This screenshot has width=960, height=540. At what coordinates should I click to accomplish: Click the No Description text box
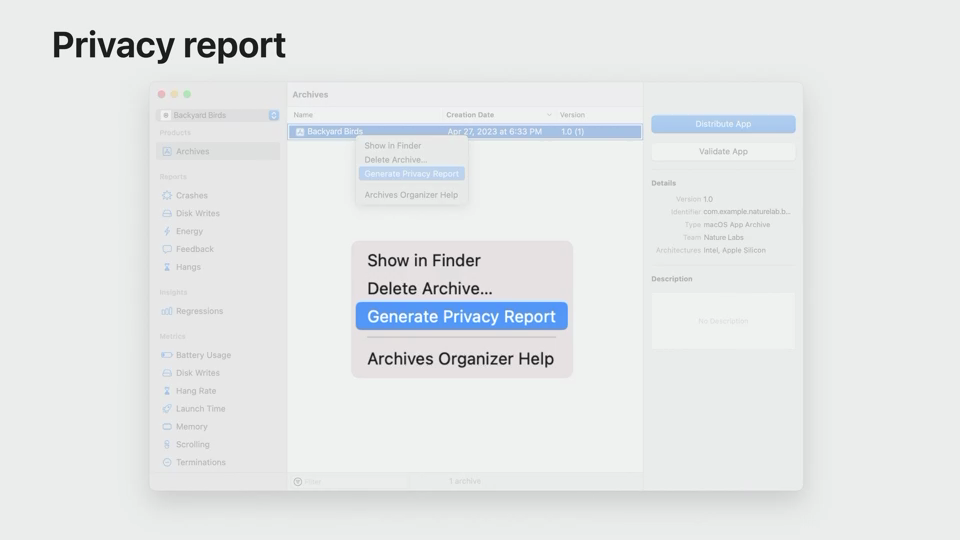coord(723,321)
